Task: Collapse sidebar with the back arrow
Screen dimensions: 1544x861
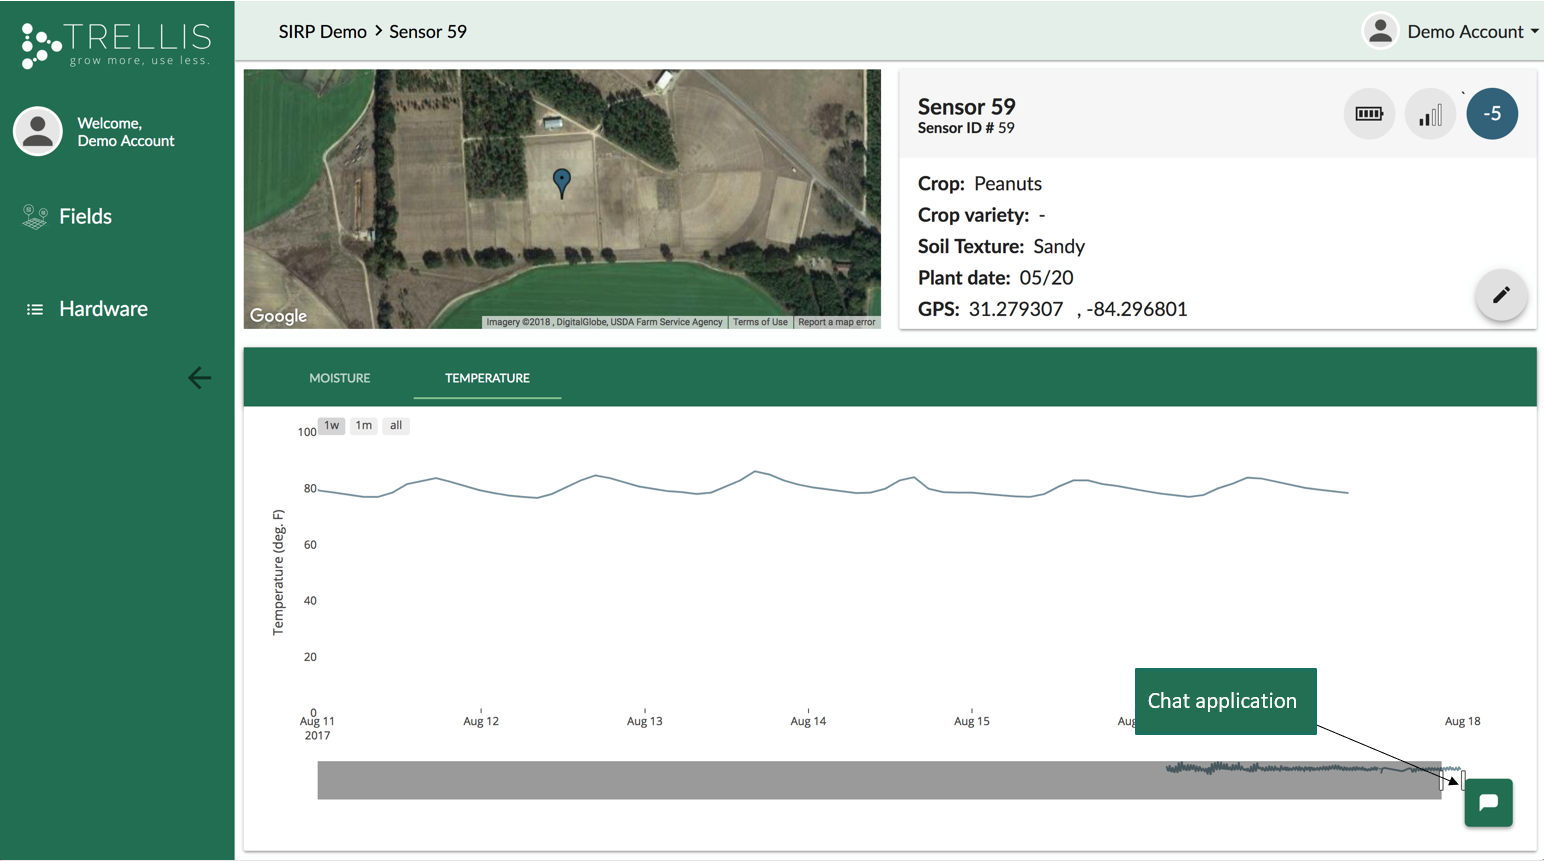Action: coord(199,378)
